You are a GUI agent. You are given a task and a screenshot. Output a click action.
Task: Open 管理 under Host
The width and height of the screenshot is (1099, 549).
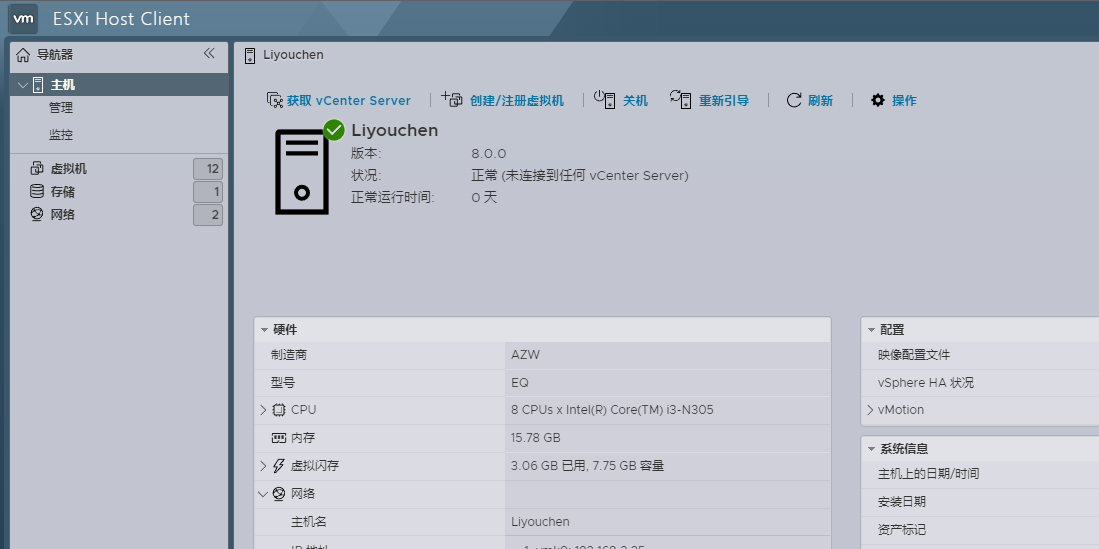(x=61, y=108)
